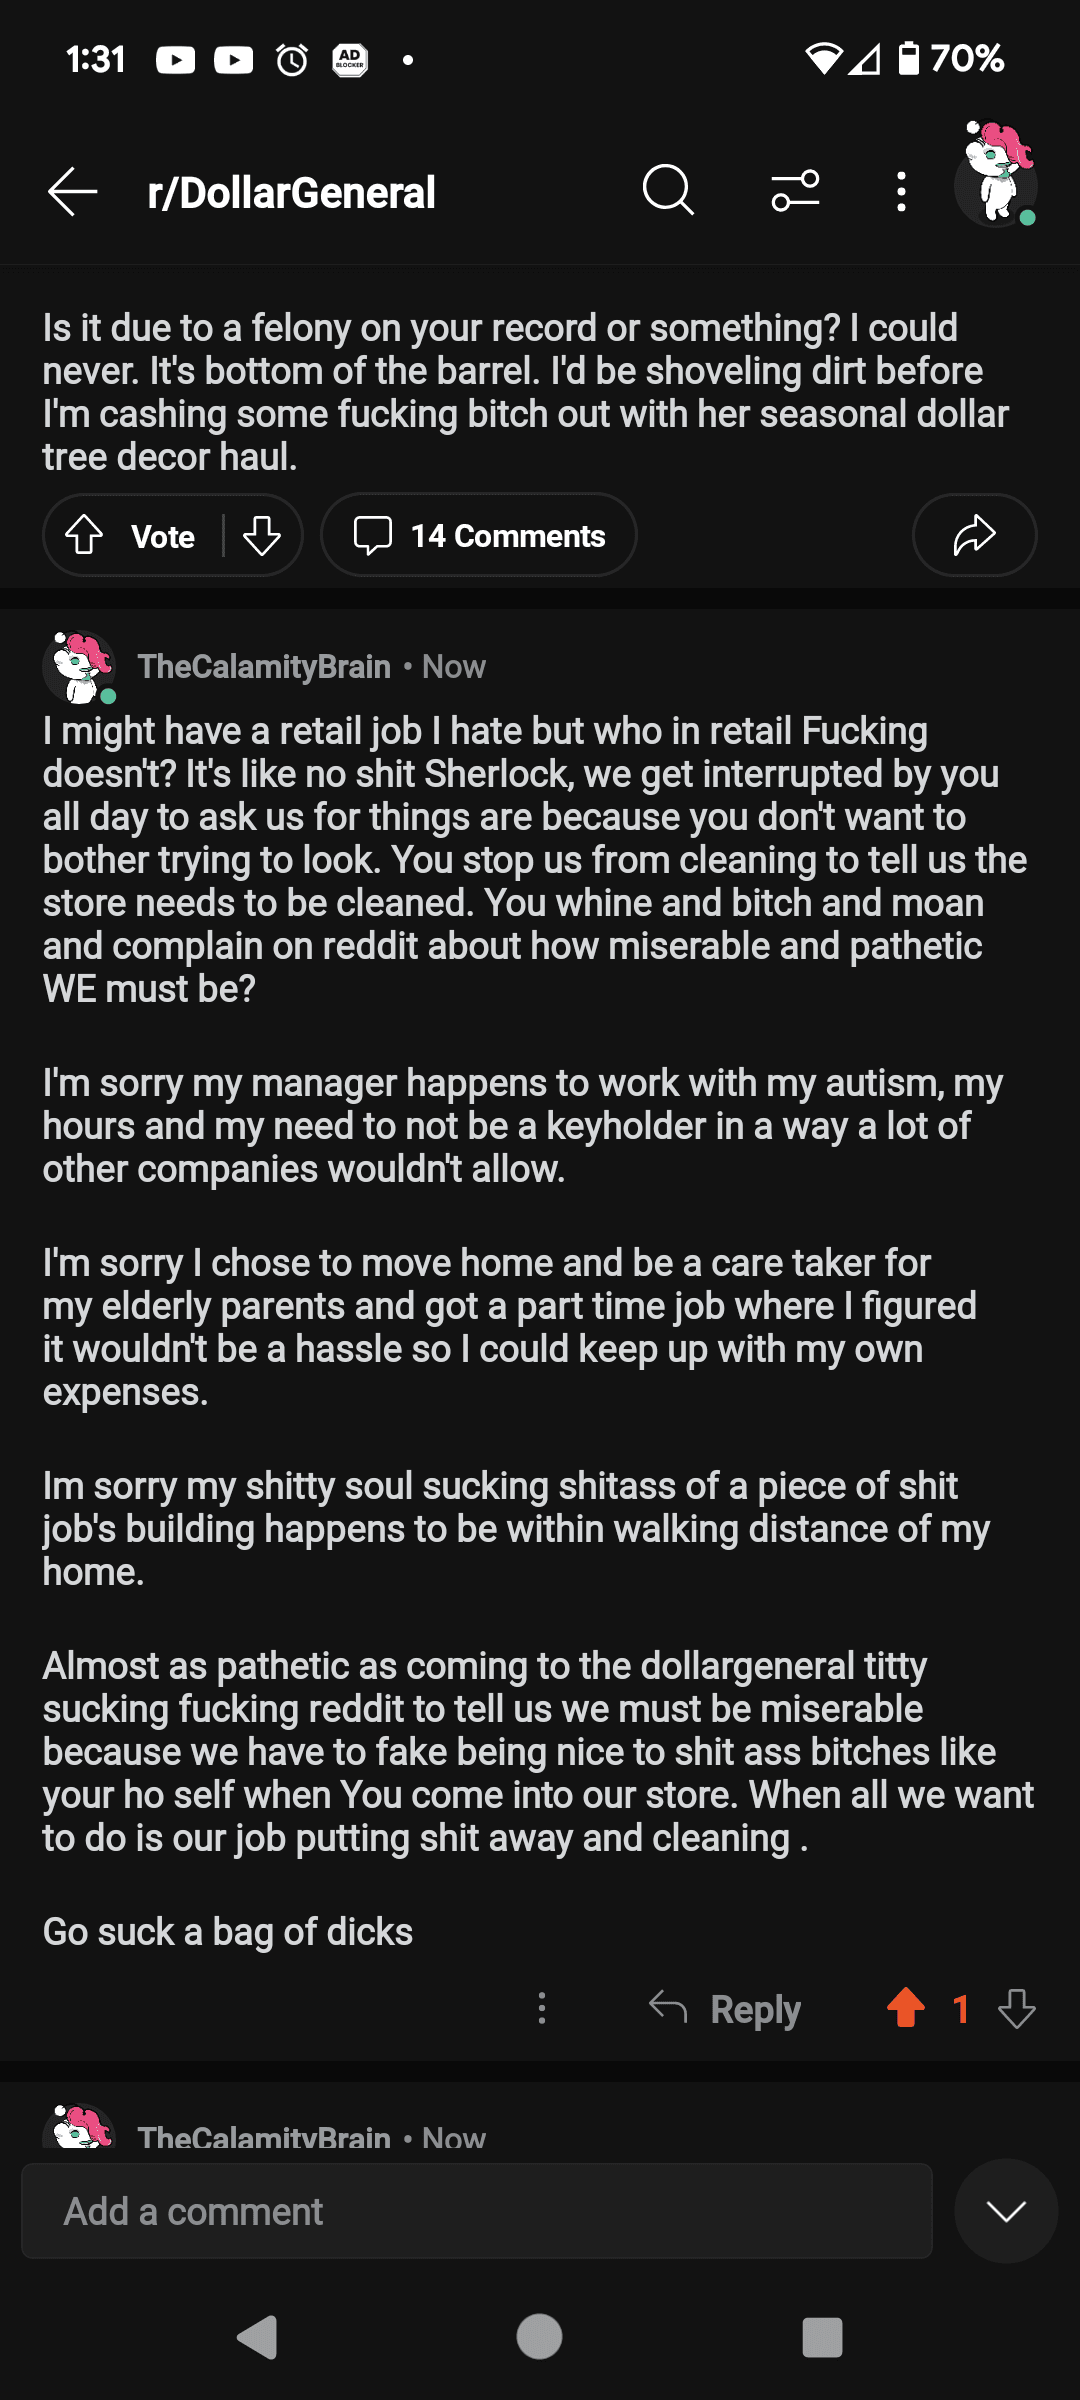The height and width of the screenshot is (2400, 1080).
Task: Navigate back from r/DollarGeneral
Action: coord(72,192)
